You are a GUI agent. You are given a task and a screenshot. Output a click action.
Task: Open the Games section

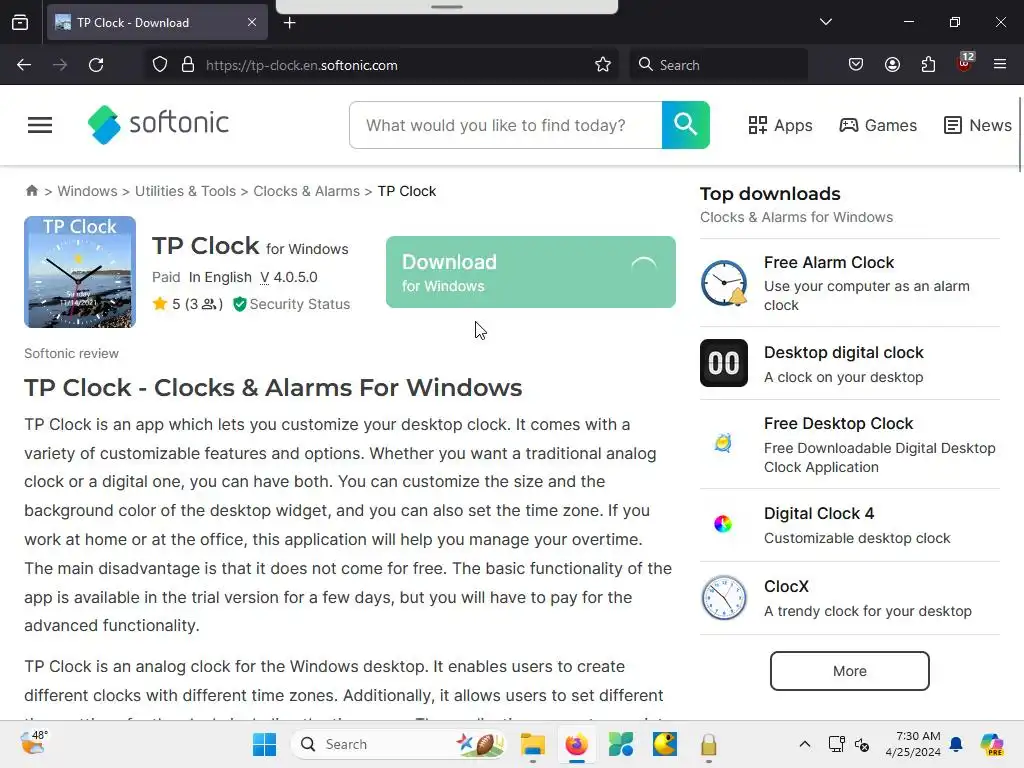878,125
